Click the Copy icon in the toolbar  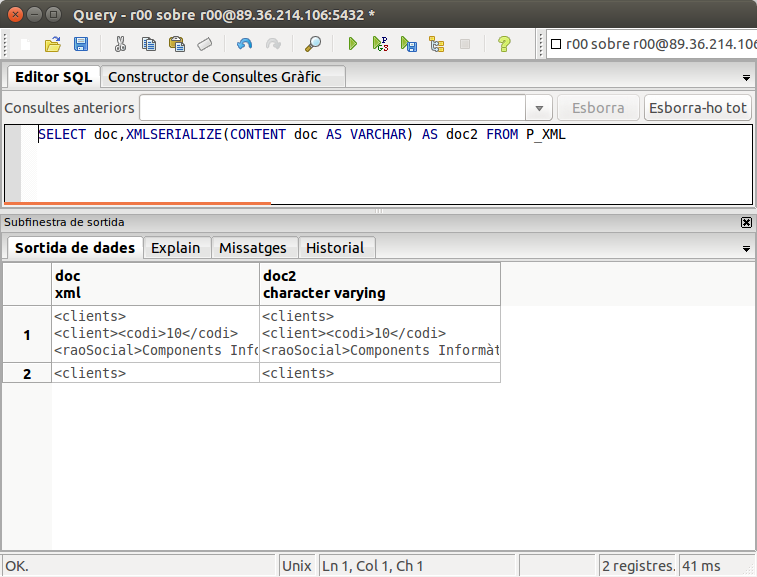[148, 44]
